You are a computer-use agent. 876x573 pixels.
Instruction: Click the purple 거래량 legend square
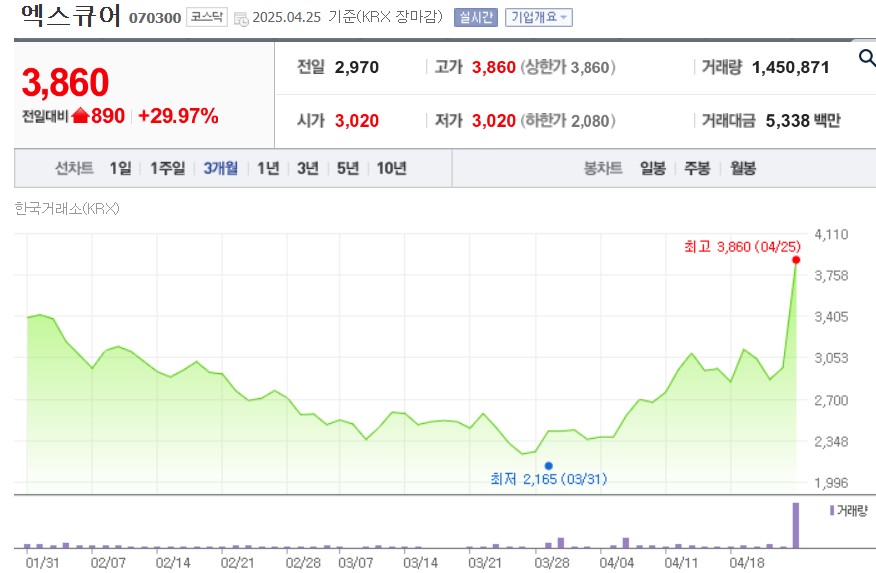click(832, 510)
